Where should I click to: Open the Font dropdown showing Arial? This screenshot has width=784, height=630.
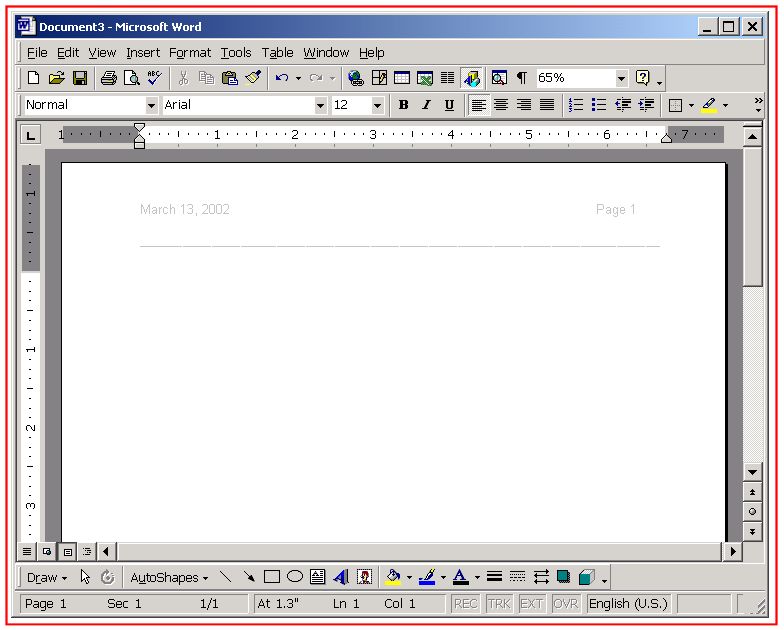click(321, 105)
